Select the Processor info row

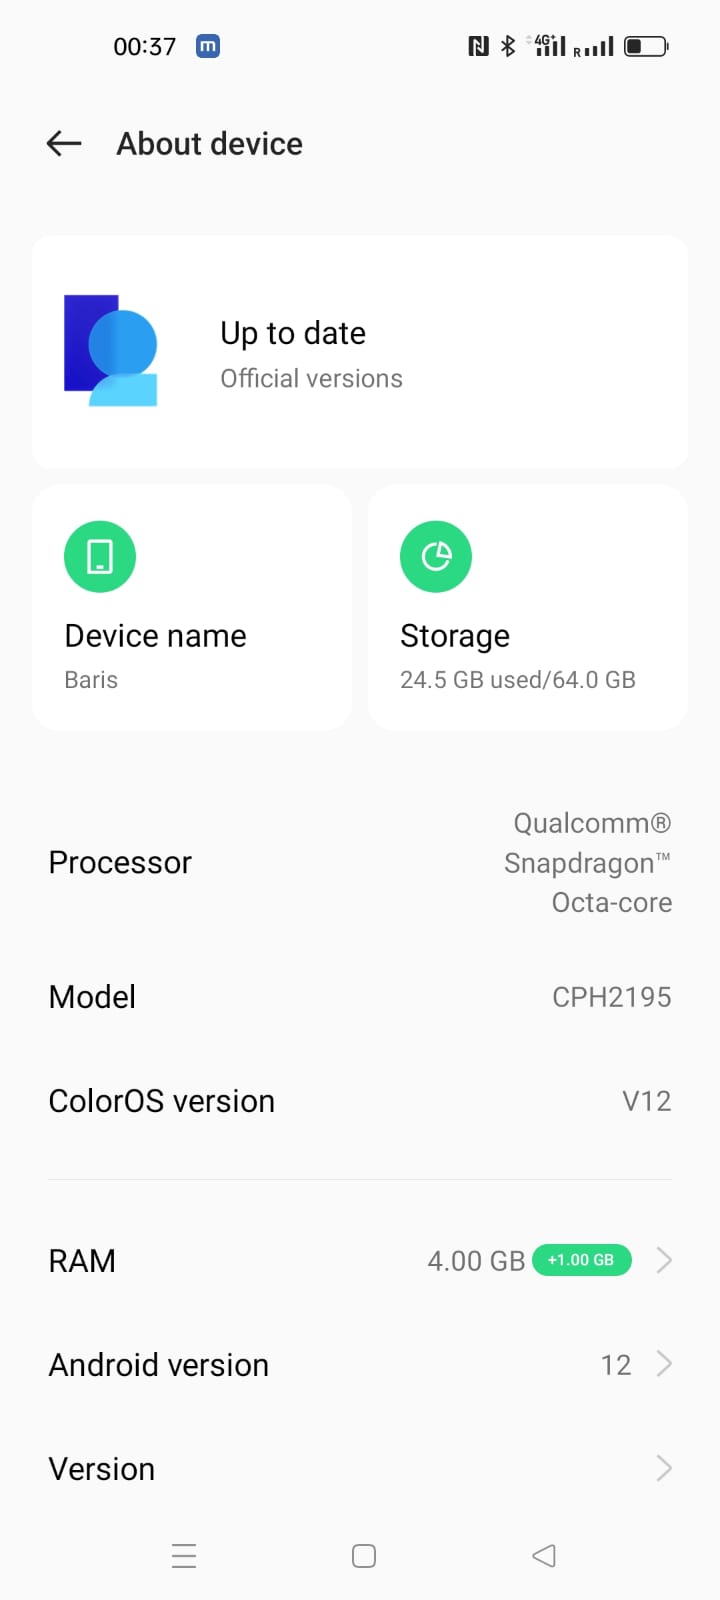click(x=360, y=862)
